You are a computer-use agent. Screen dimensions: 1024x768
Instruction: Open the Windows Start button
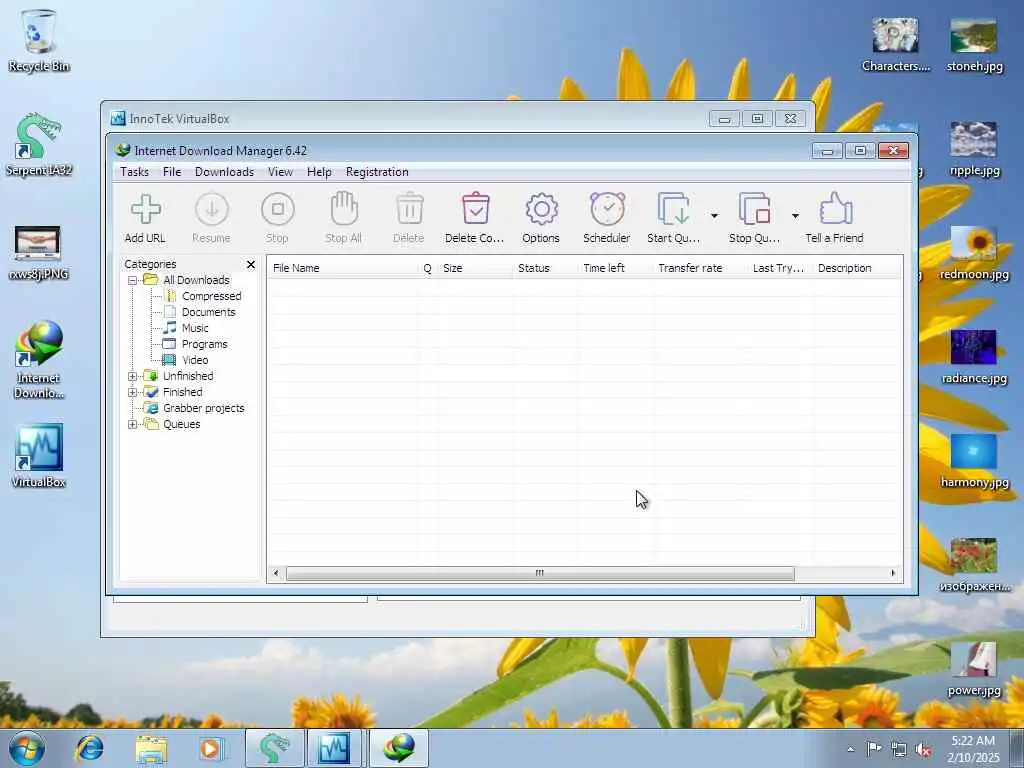pos(27,748)
